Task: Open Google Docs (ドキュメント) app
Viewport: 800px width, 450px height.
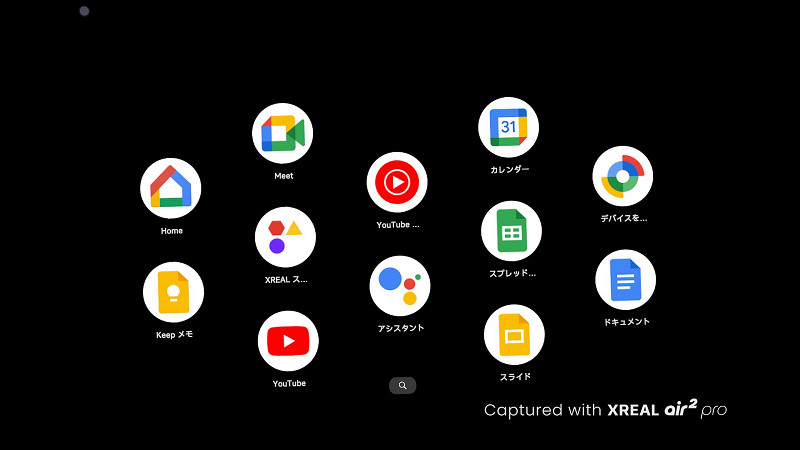Action: (x=626, y=280)
